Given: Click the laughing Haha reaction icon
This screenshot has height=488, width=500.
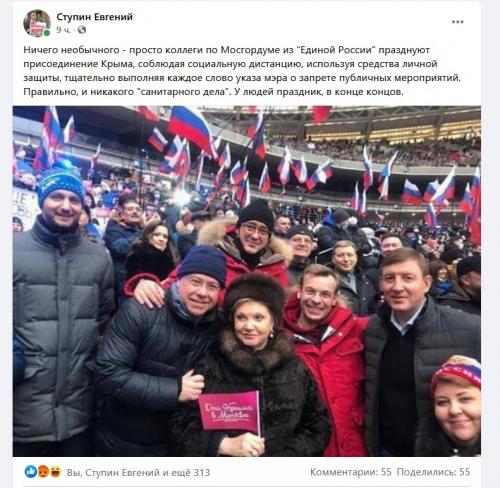Looking at the screenshot, I should (55, 472).
